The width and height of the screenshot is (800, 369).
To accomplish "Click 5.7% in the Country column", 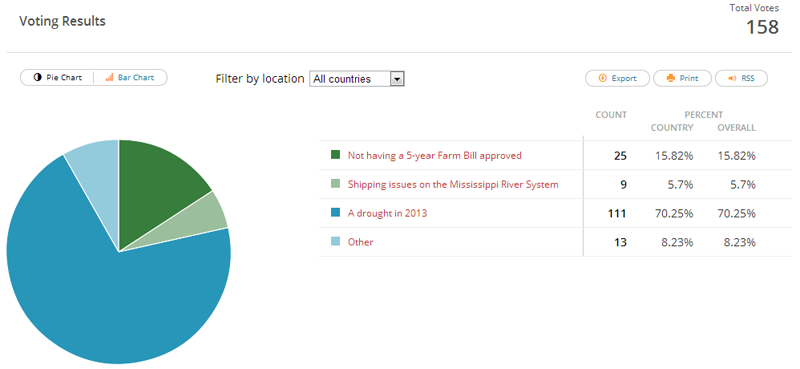I will [681, 185].
